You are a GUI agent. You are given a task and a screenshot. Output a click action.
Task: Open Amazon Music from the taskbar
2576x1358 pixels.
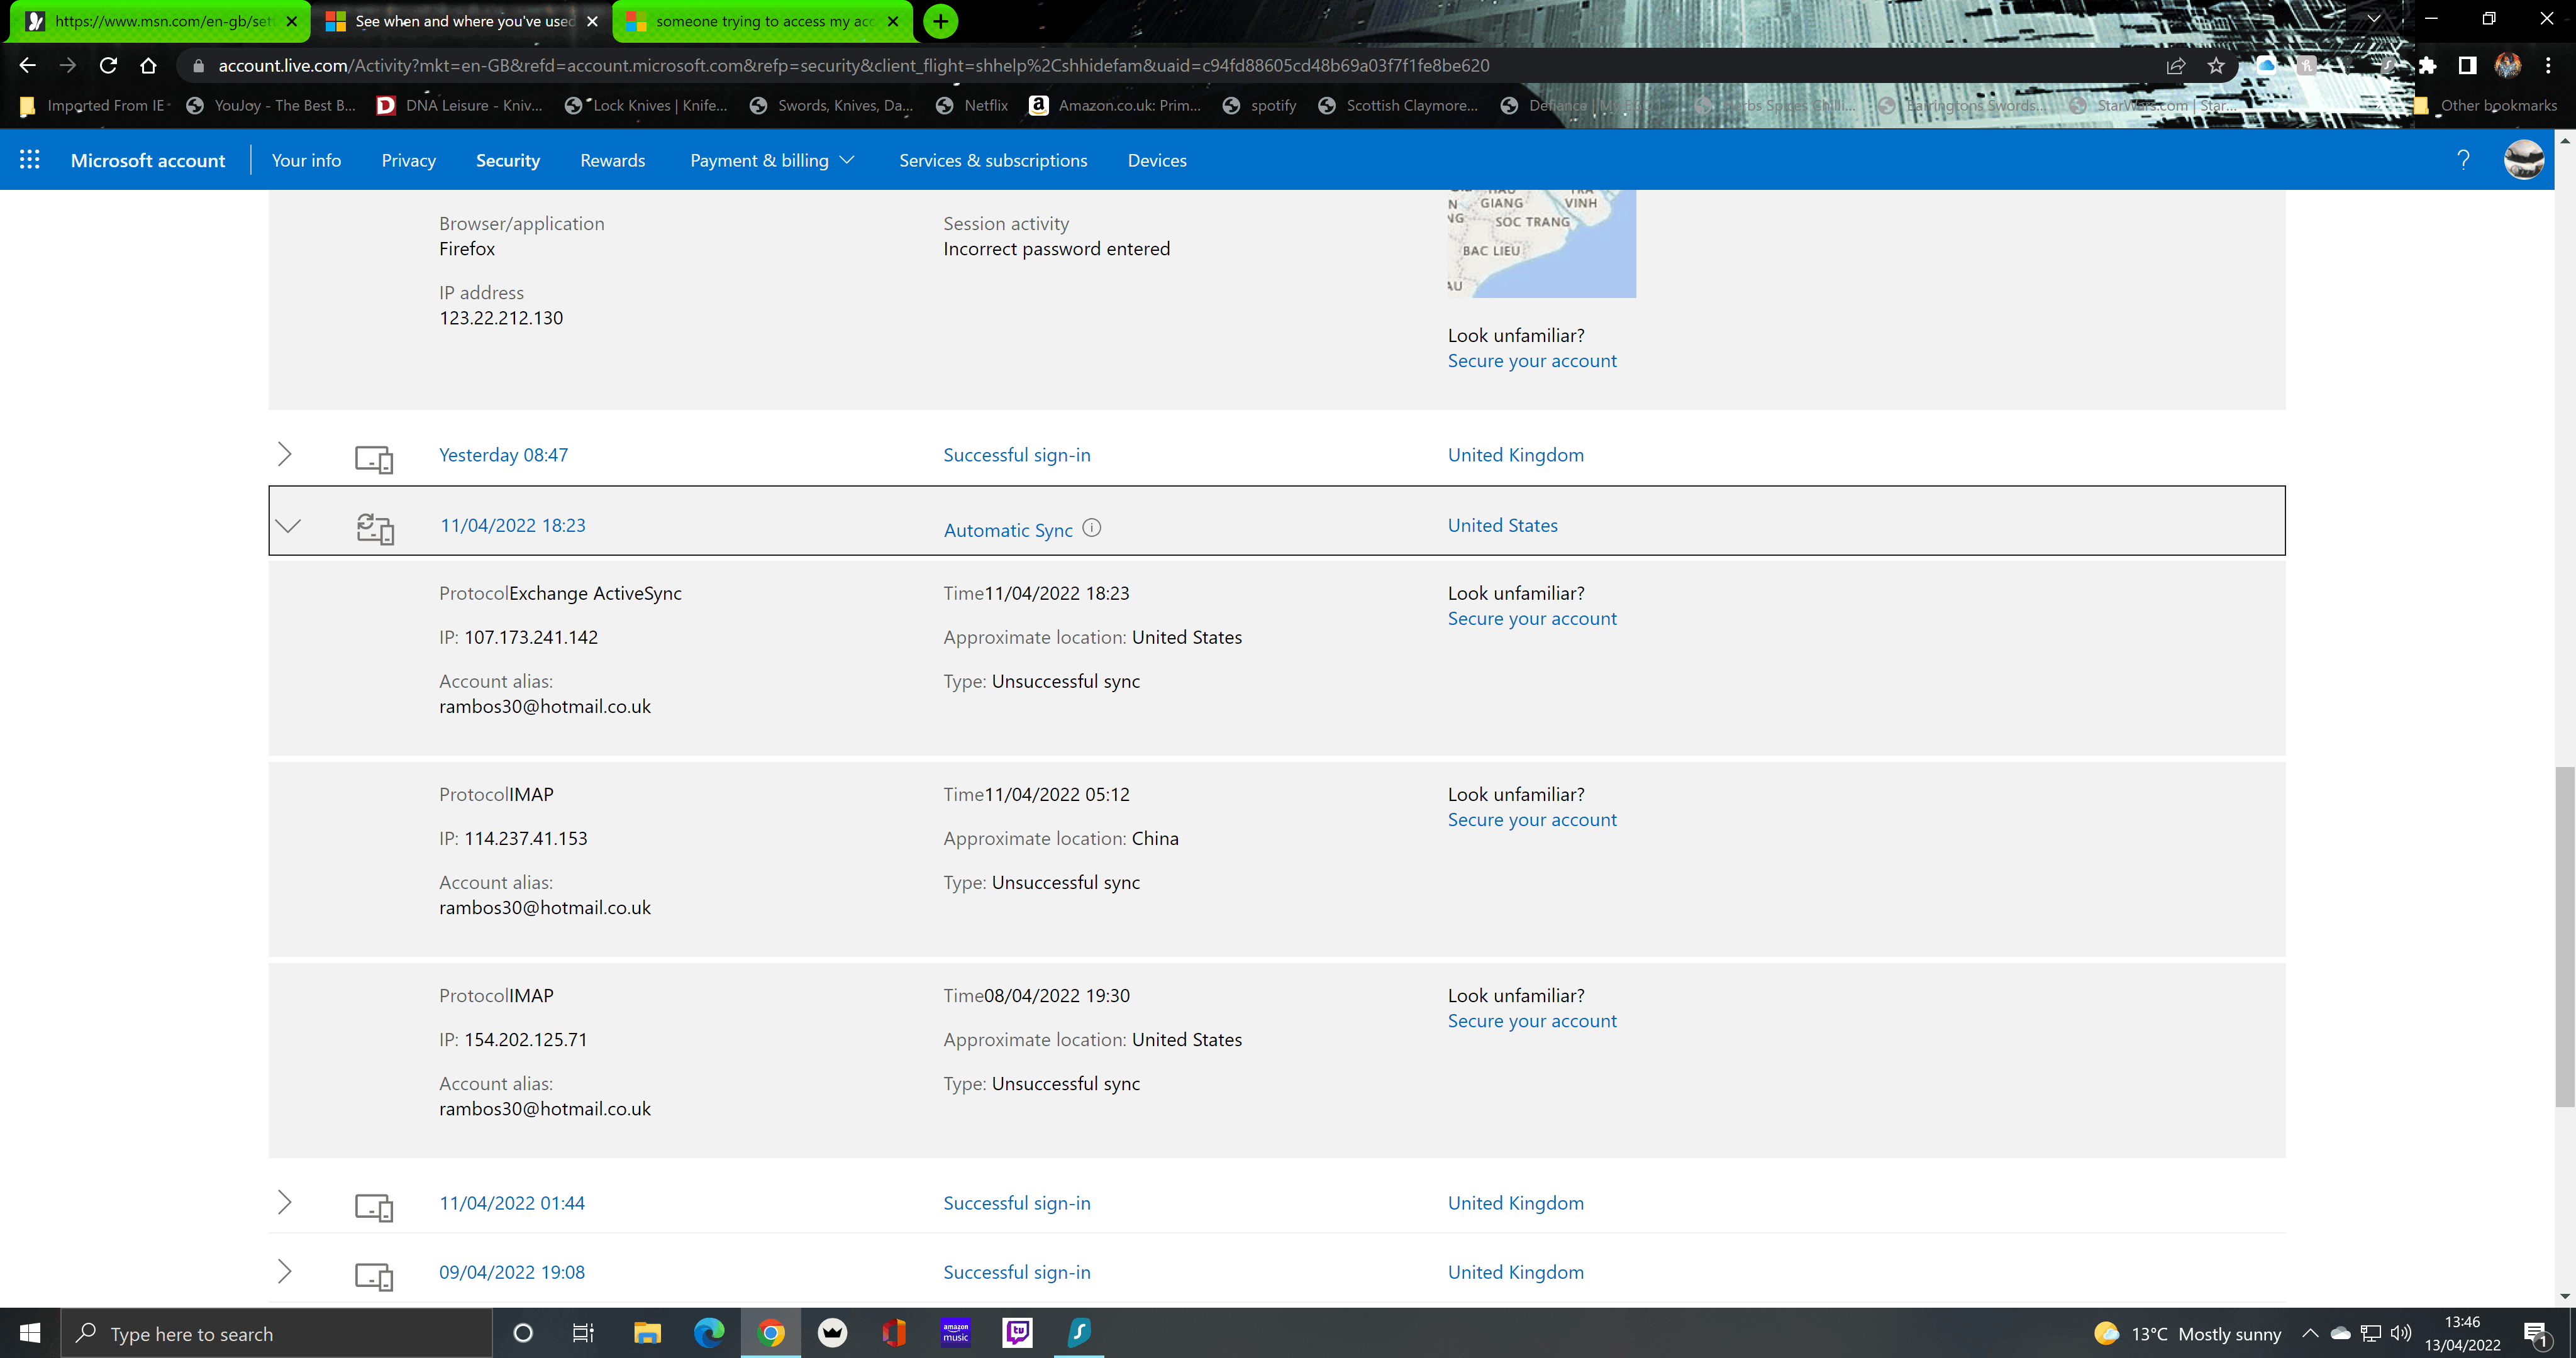click(x=956, y=1333)
